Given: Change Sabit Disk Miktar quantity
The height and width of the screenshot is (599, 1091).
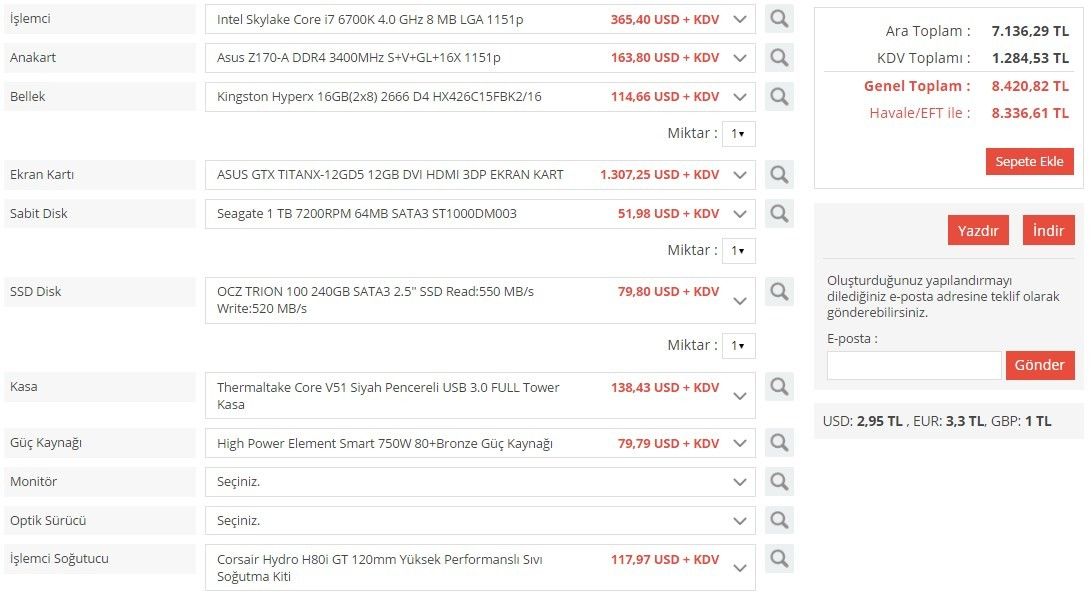Looking at the screenshot, I should (x=738, y=251).
